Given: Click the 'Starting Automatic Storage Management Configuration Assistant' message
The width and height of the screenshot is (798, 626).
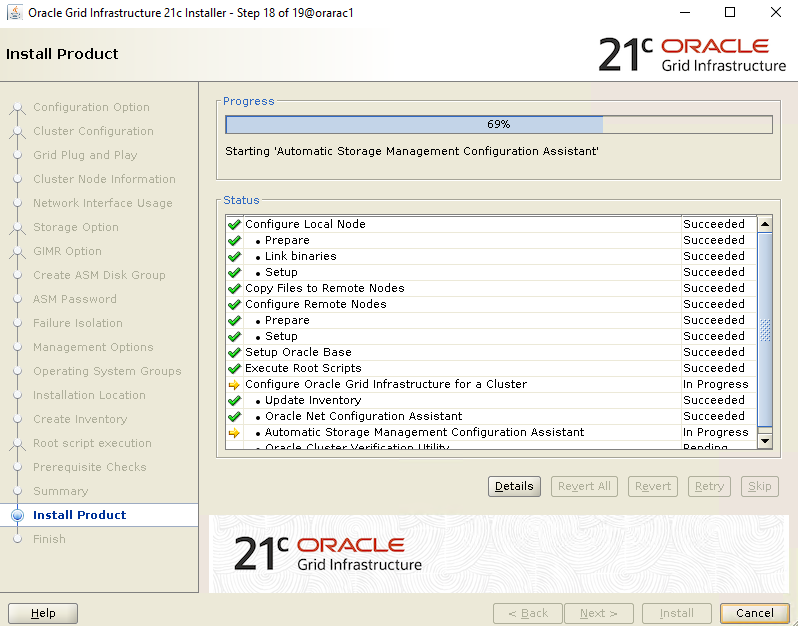Looking at the screenshot, I should coord(412,151).
